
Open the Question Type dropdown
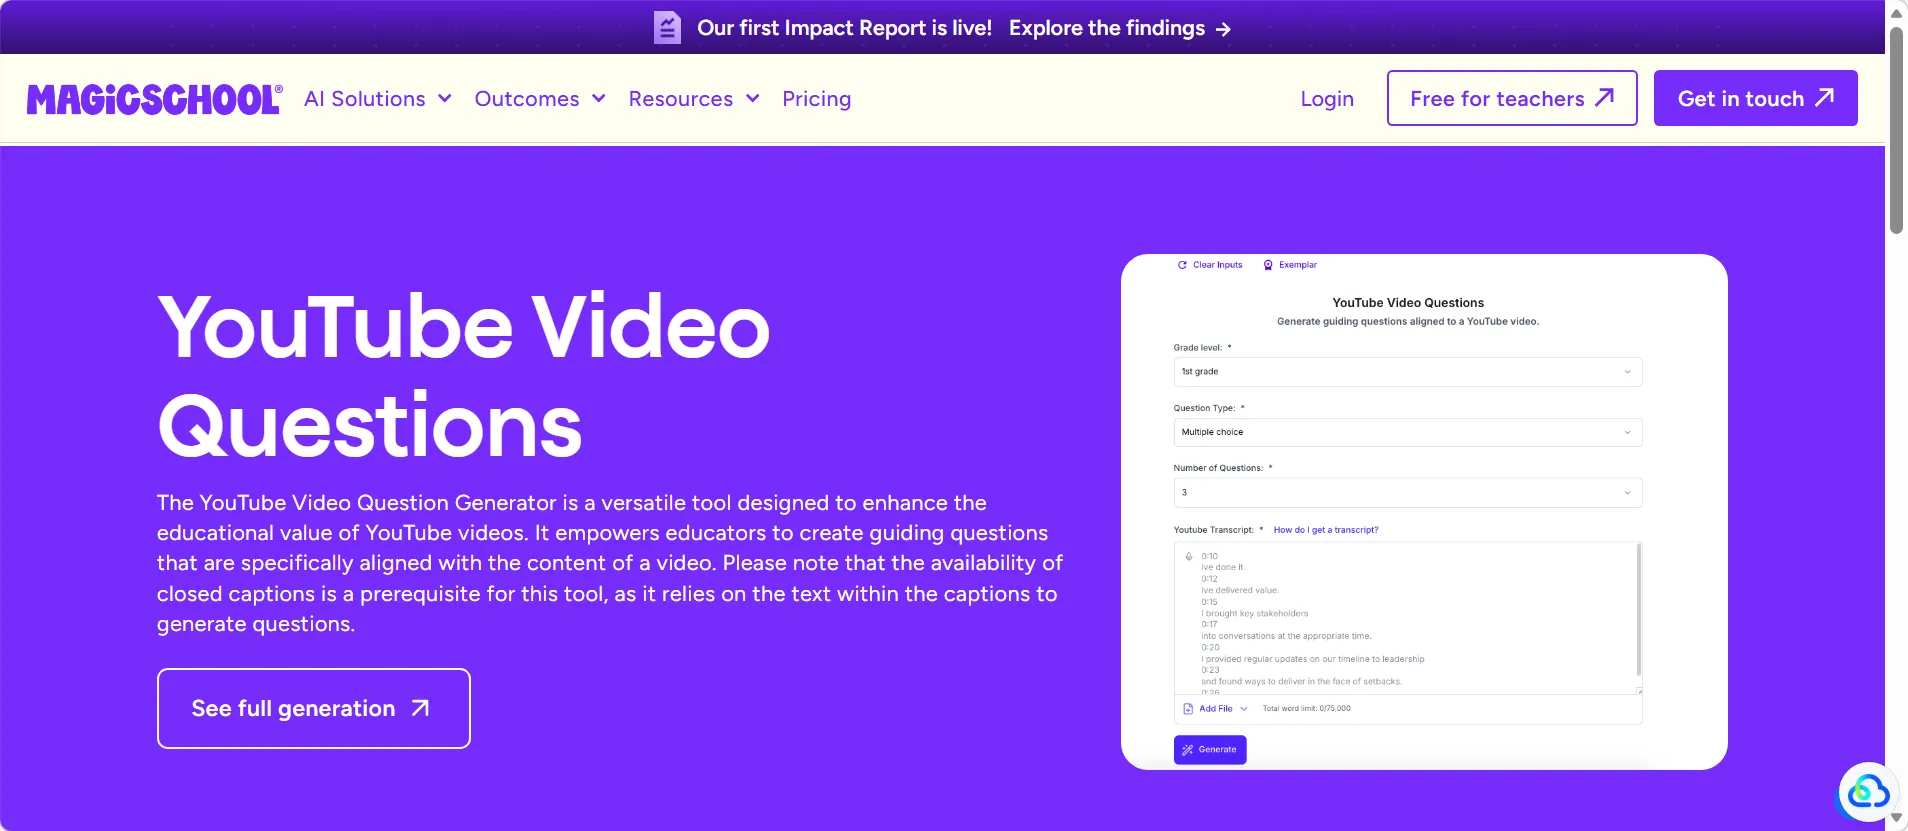[x=1407, y=432]
